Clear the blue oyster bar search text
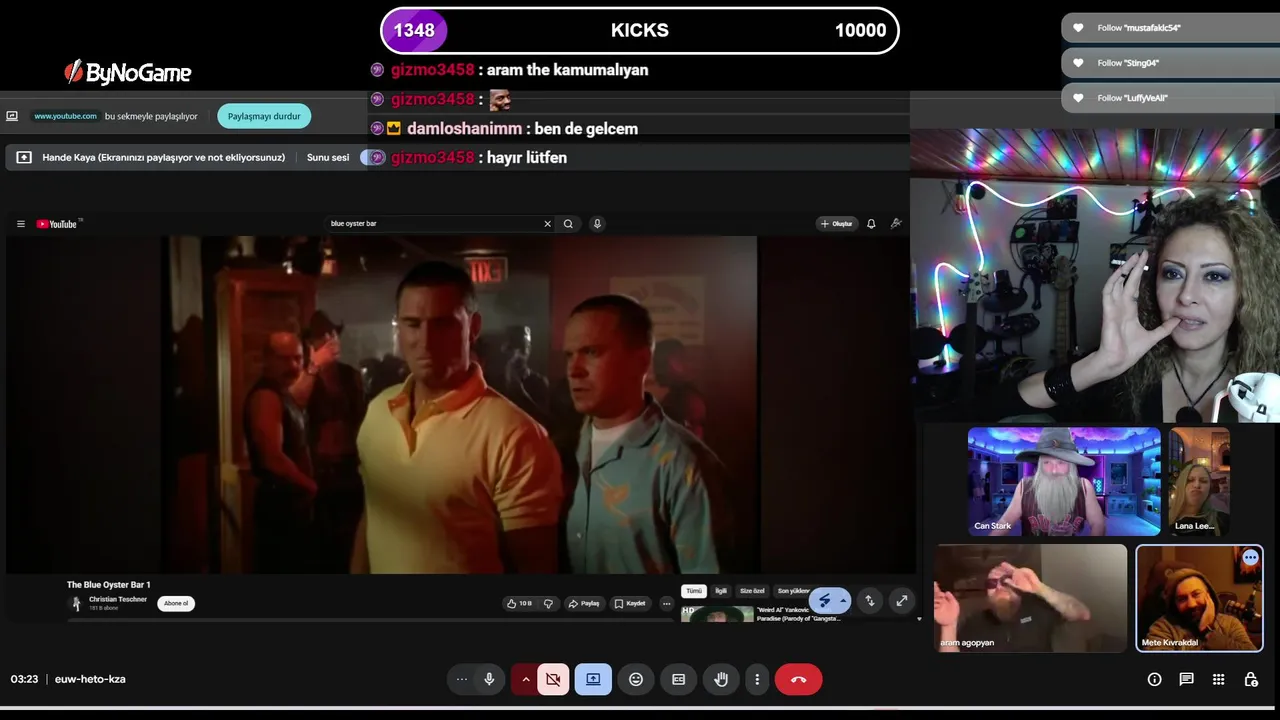This screenshot has height=720, width=1280. tap(547, 224)
